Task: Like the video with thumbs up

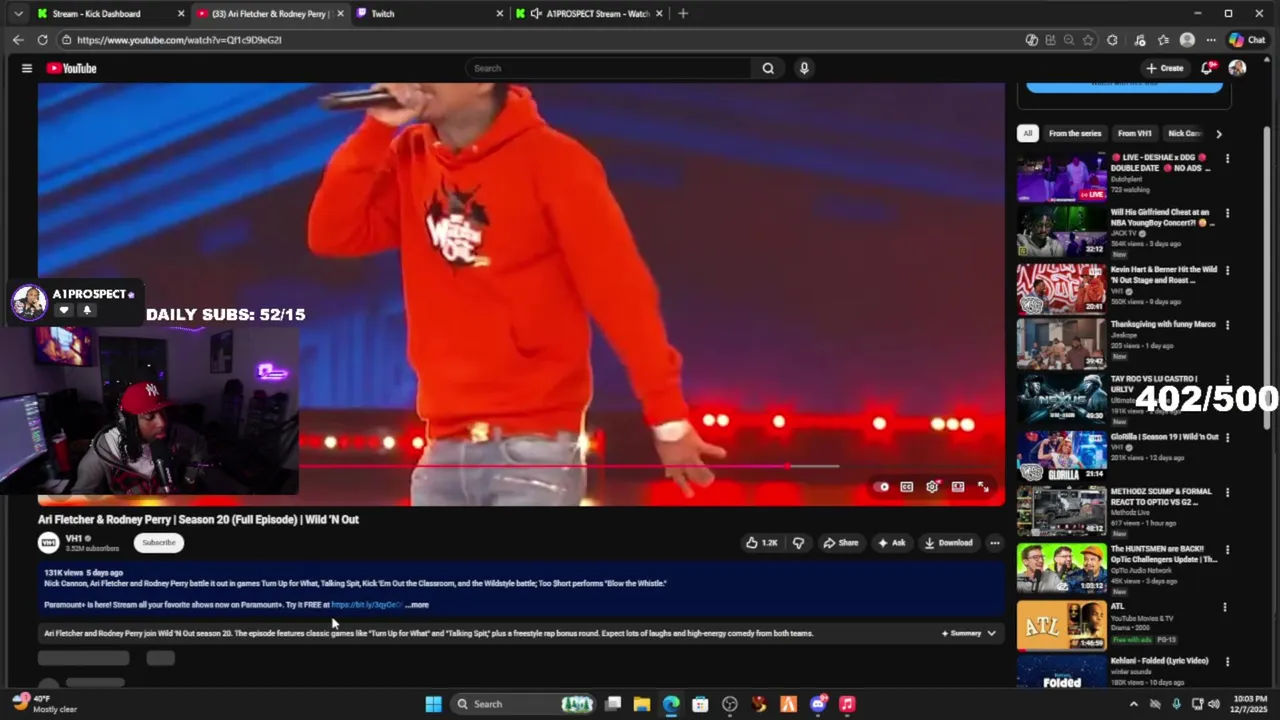Action: pos(761,543)
